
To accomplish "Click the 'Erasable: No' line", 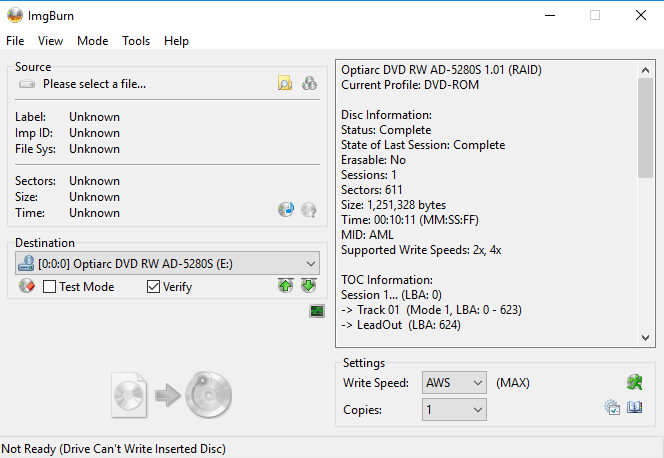I will click(x=374, y=160).
